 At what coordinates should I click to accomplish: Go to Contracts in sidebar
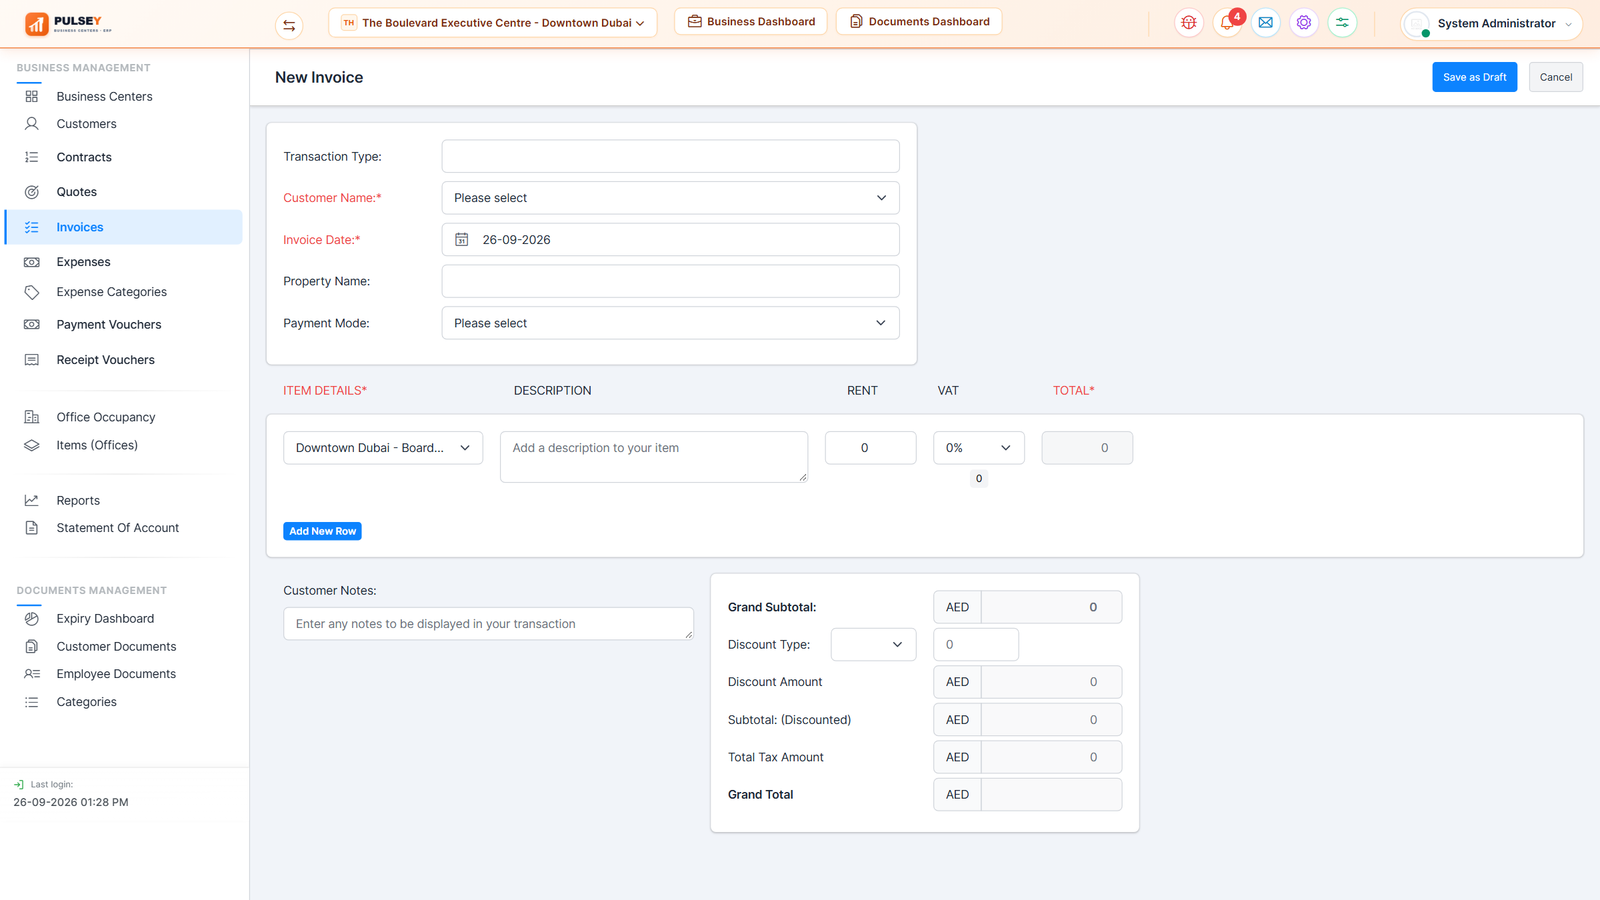point(84,157)
